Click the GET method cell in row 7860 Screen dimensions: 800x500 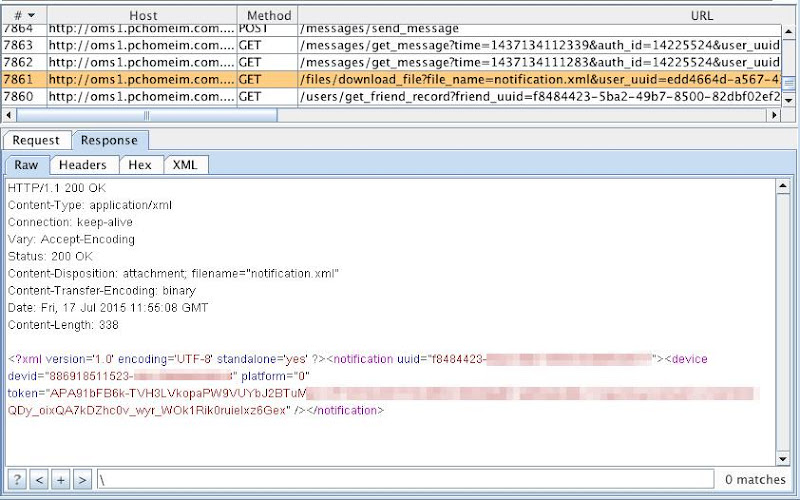click(x=267, y=97)
